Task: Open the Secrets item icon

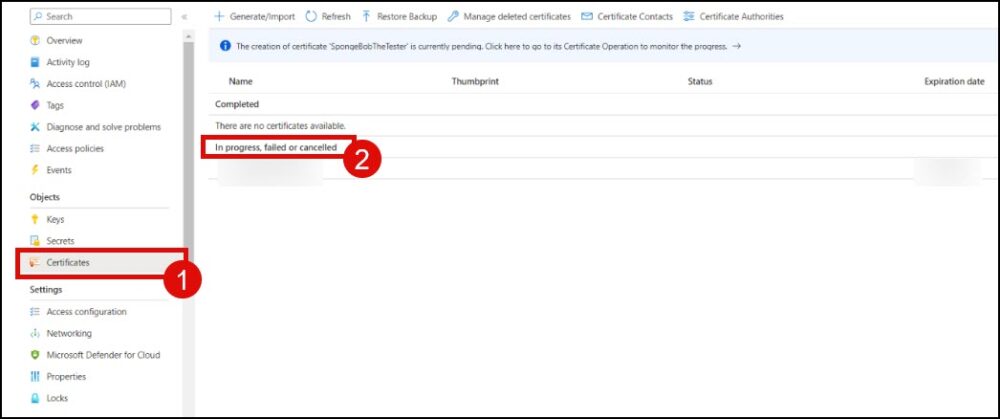Action: point(35,241)
